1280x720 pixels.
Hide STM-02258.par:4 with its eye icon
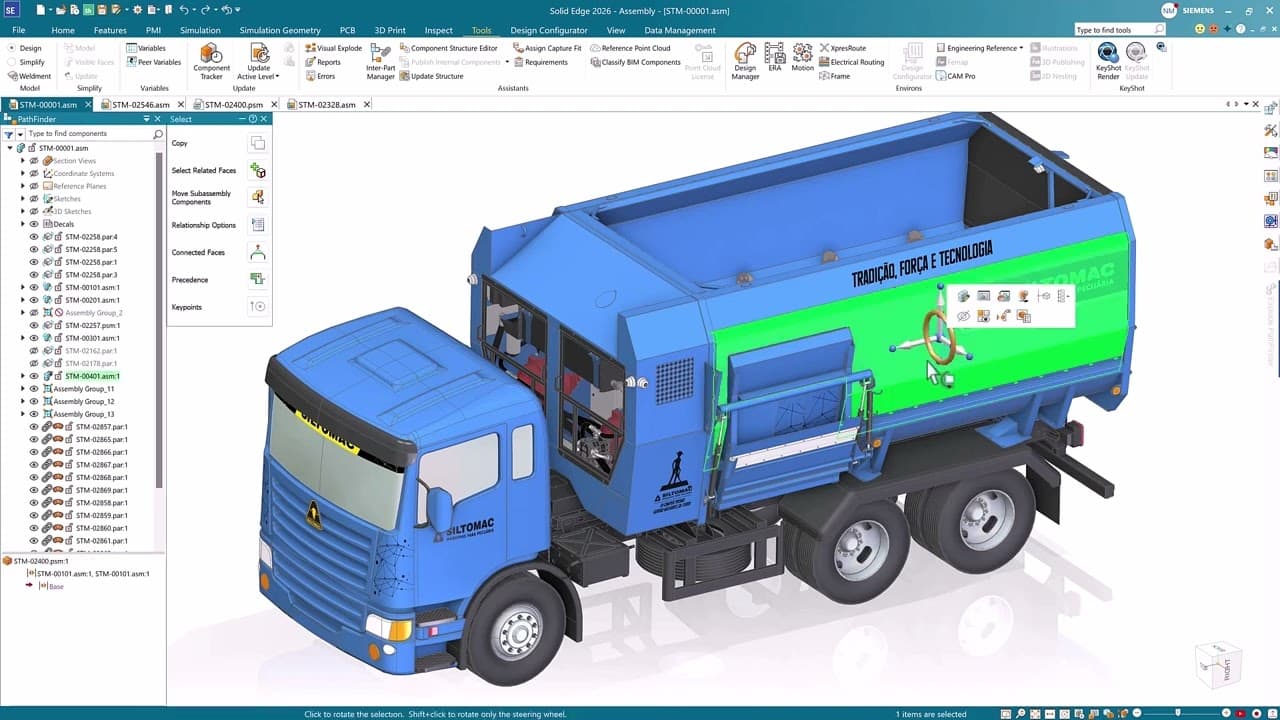pyautogui.click(x=34, y=237)
